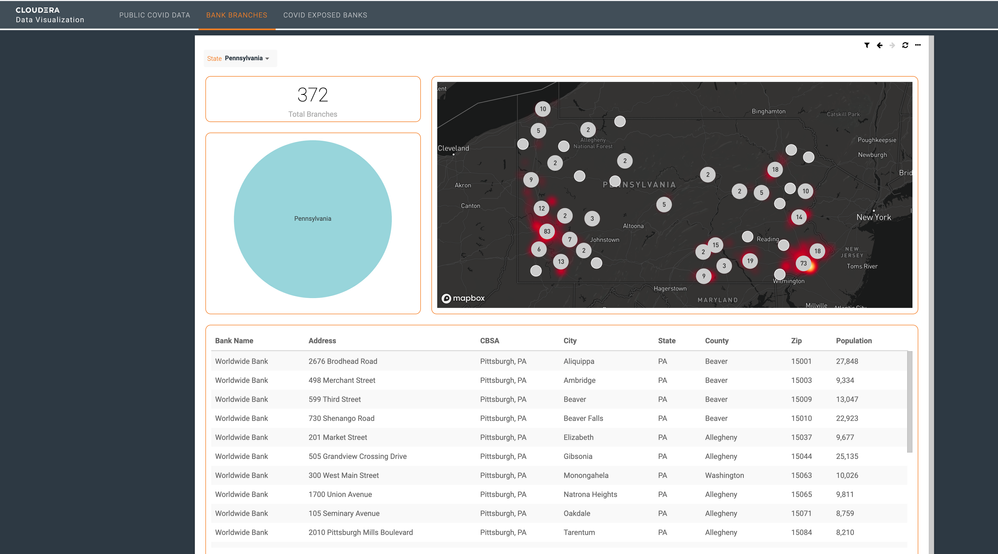The width and height of the screenshot is (998, 554).
Task: Open the Covid Exposed Banks tab
Action: pyautogui.click(x=325, y=15)
